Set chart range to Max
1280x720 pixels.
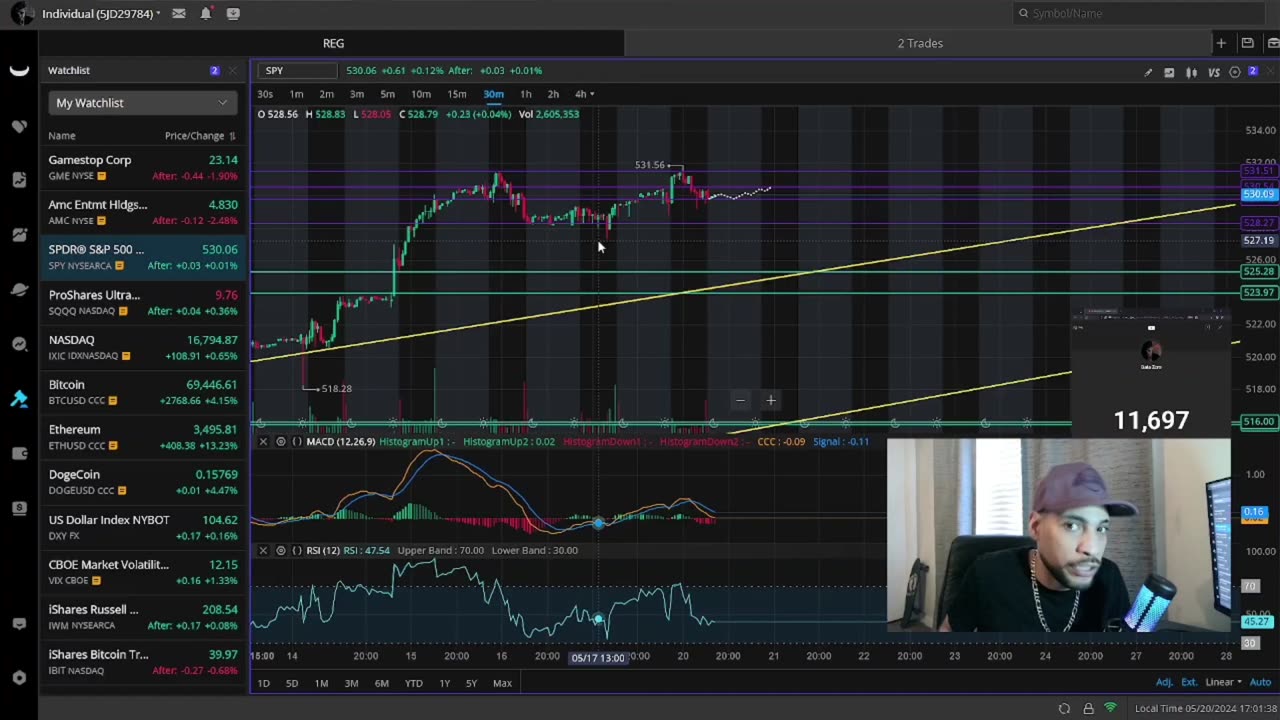502,683
